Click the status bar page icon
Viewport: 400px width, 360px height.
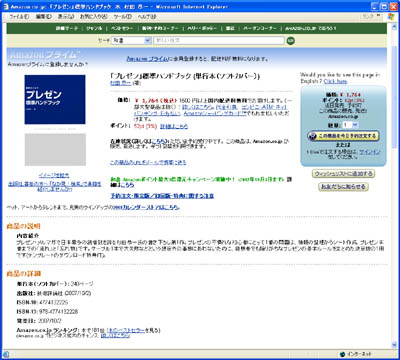click(6, 354)
